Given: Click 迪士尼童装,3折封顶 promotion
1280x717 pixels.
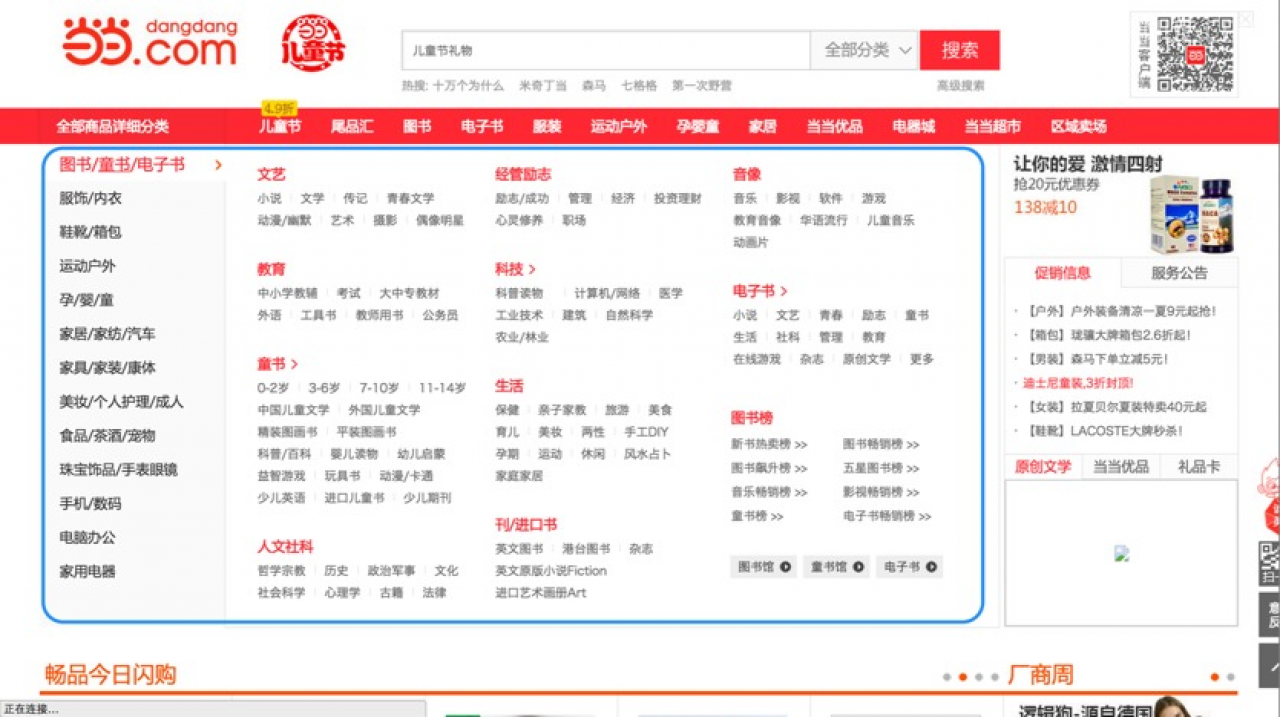Looking at the screenshot, I should (1078, 382).
